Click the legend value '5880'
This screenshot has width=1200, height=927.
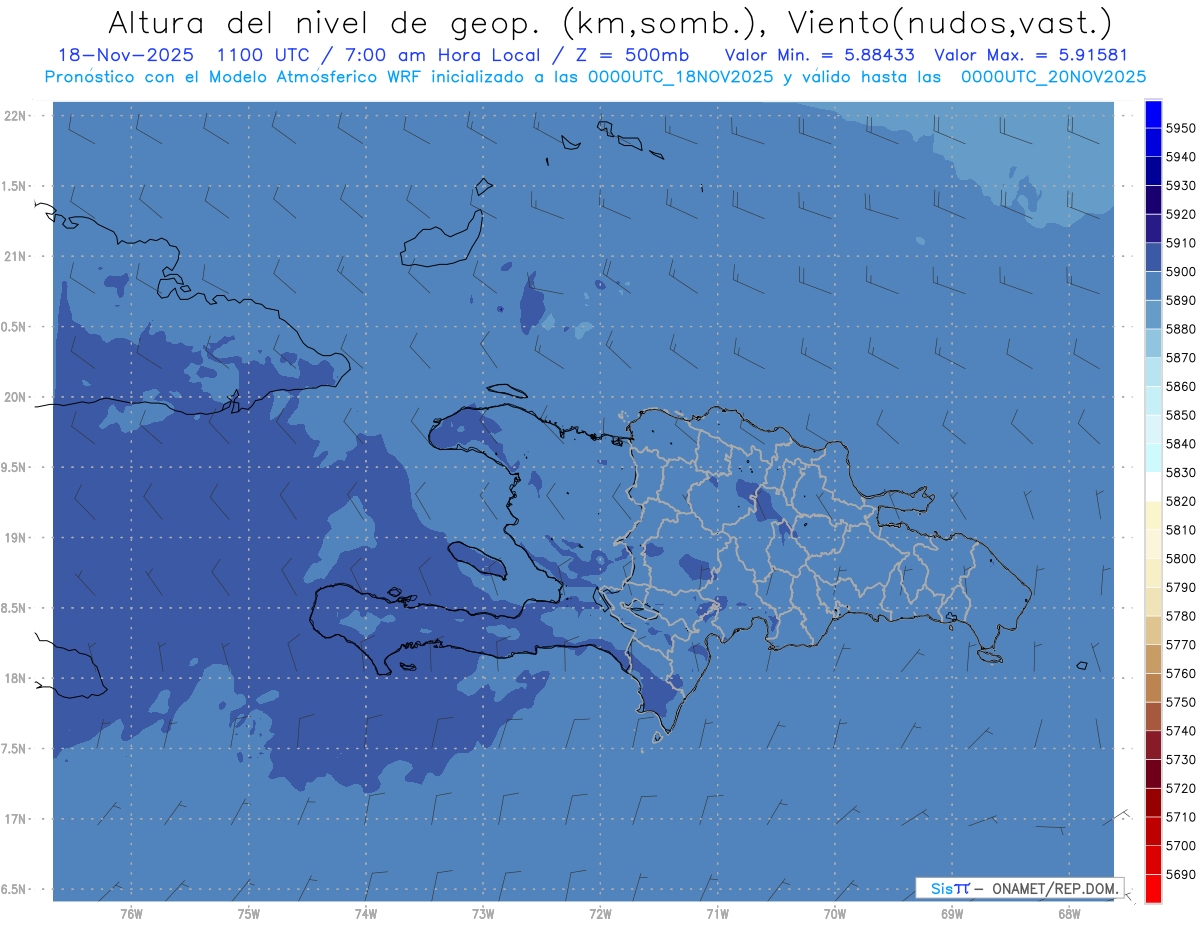(1181, 329)
